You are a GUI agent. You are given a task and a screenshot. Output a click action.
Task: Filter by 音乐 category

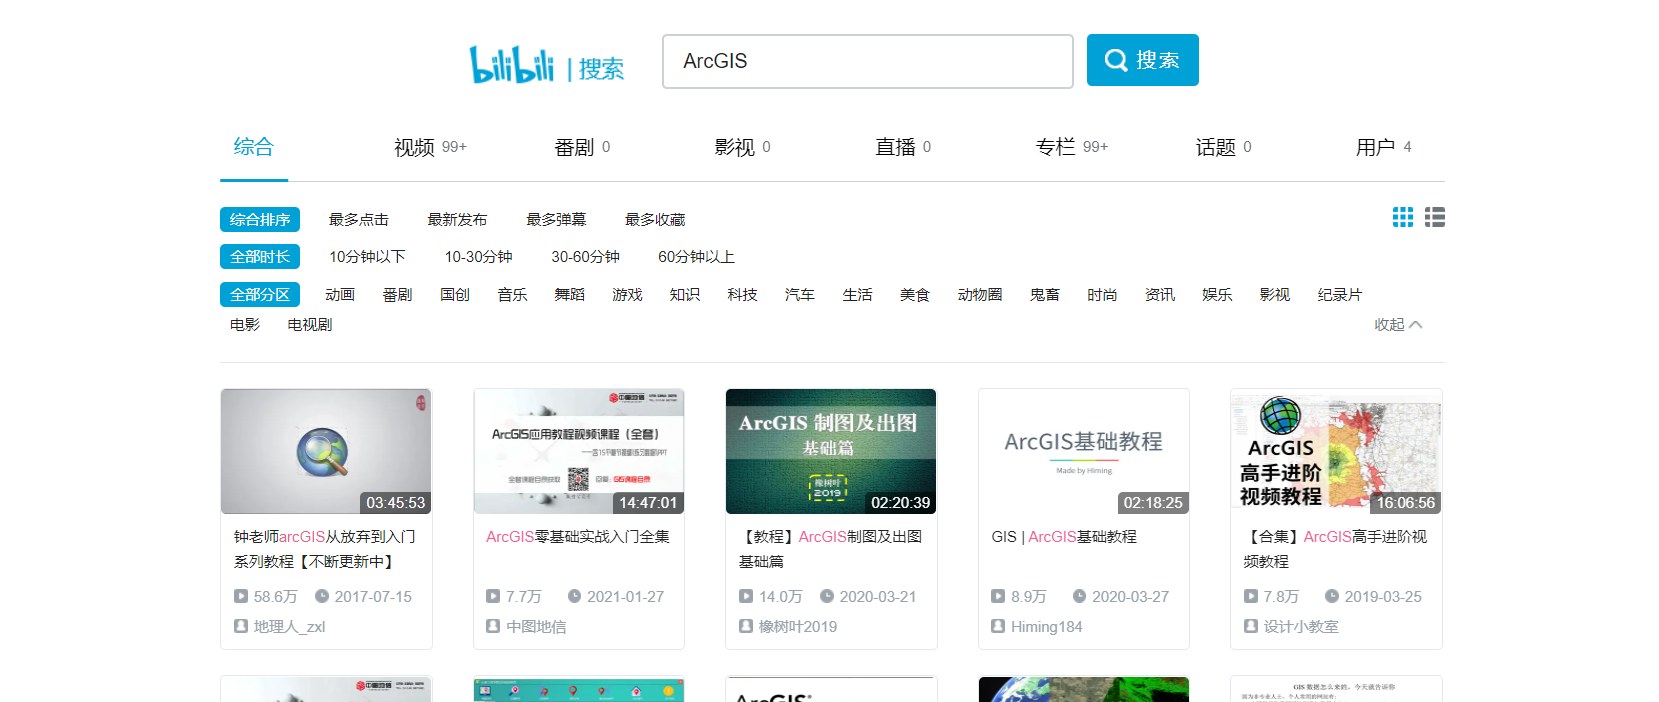512,294
